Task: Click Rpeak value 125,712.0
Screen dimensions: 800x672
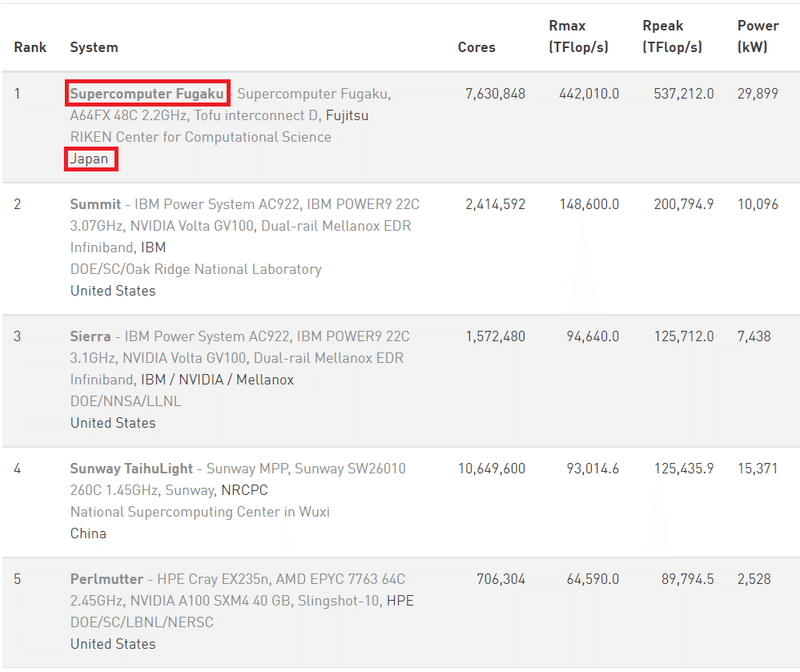Action: point(684,337)
